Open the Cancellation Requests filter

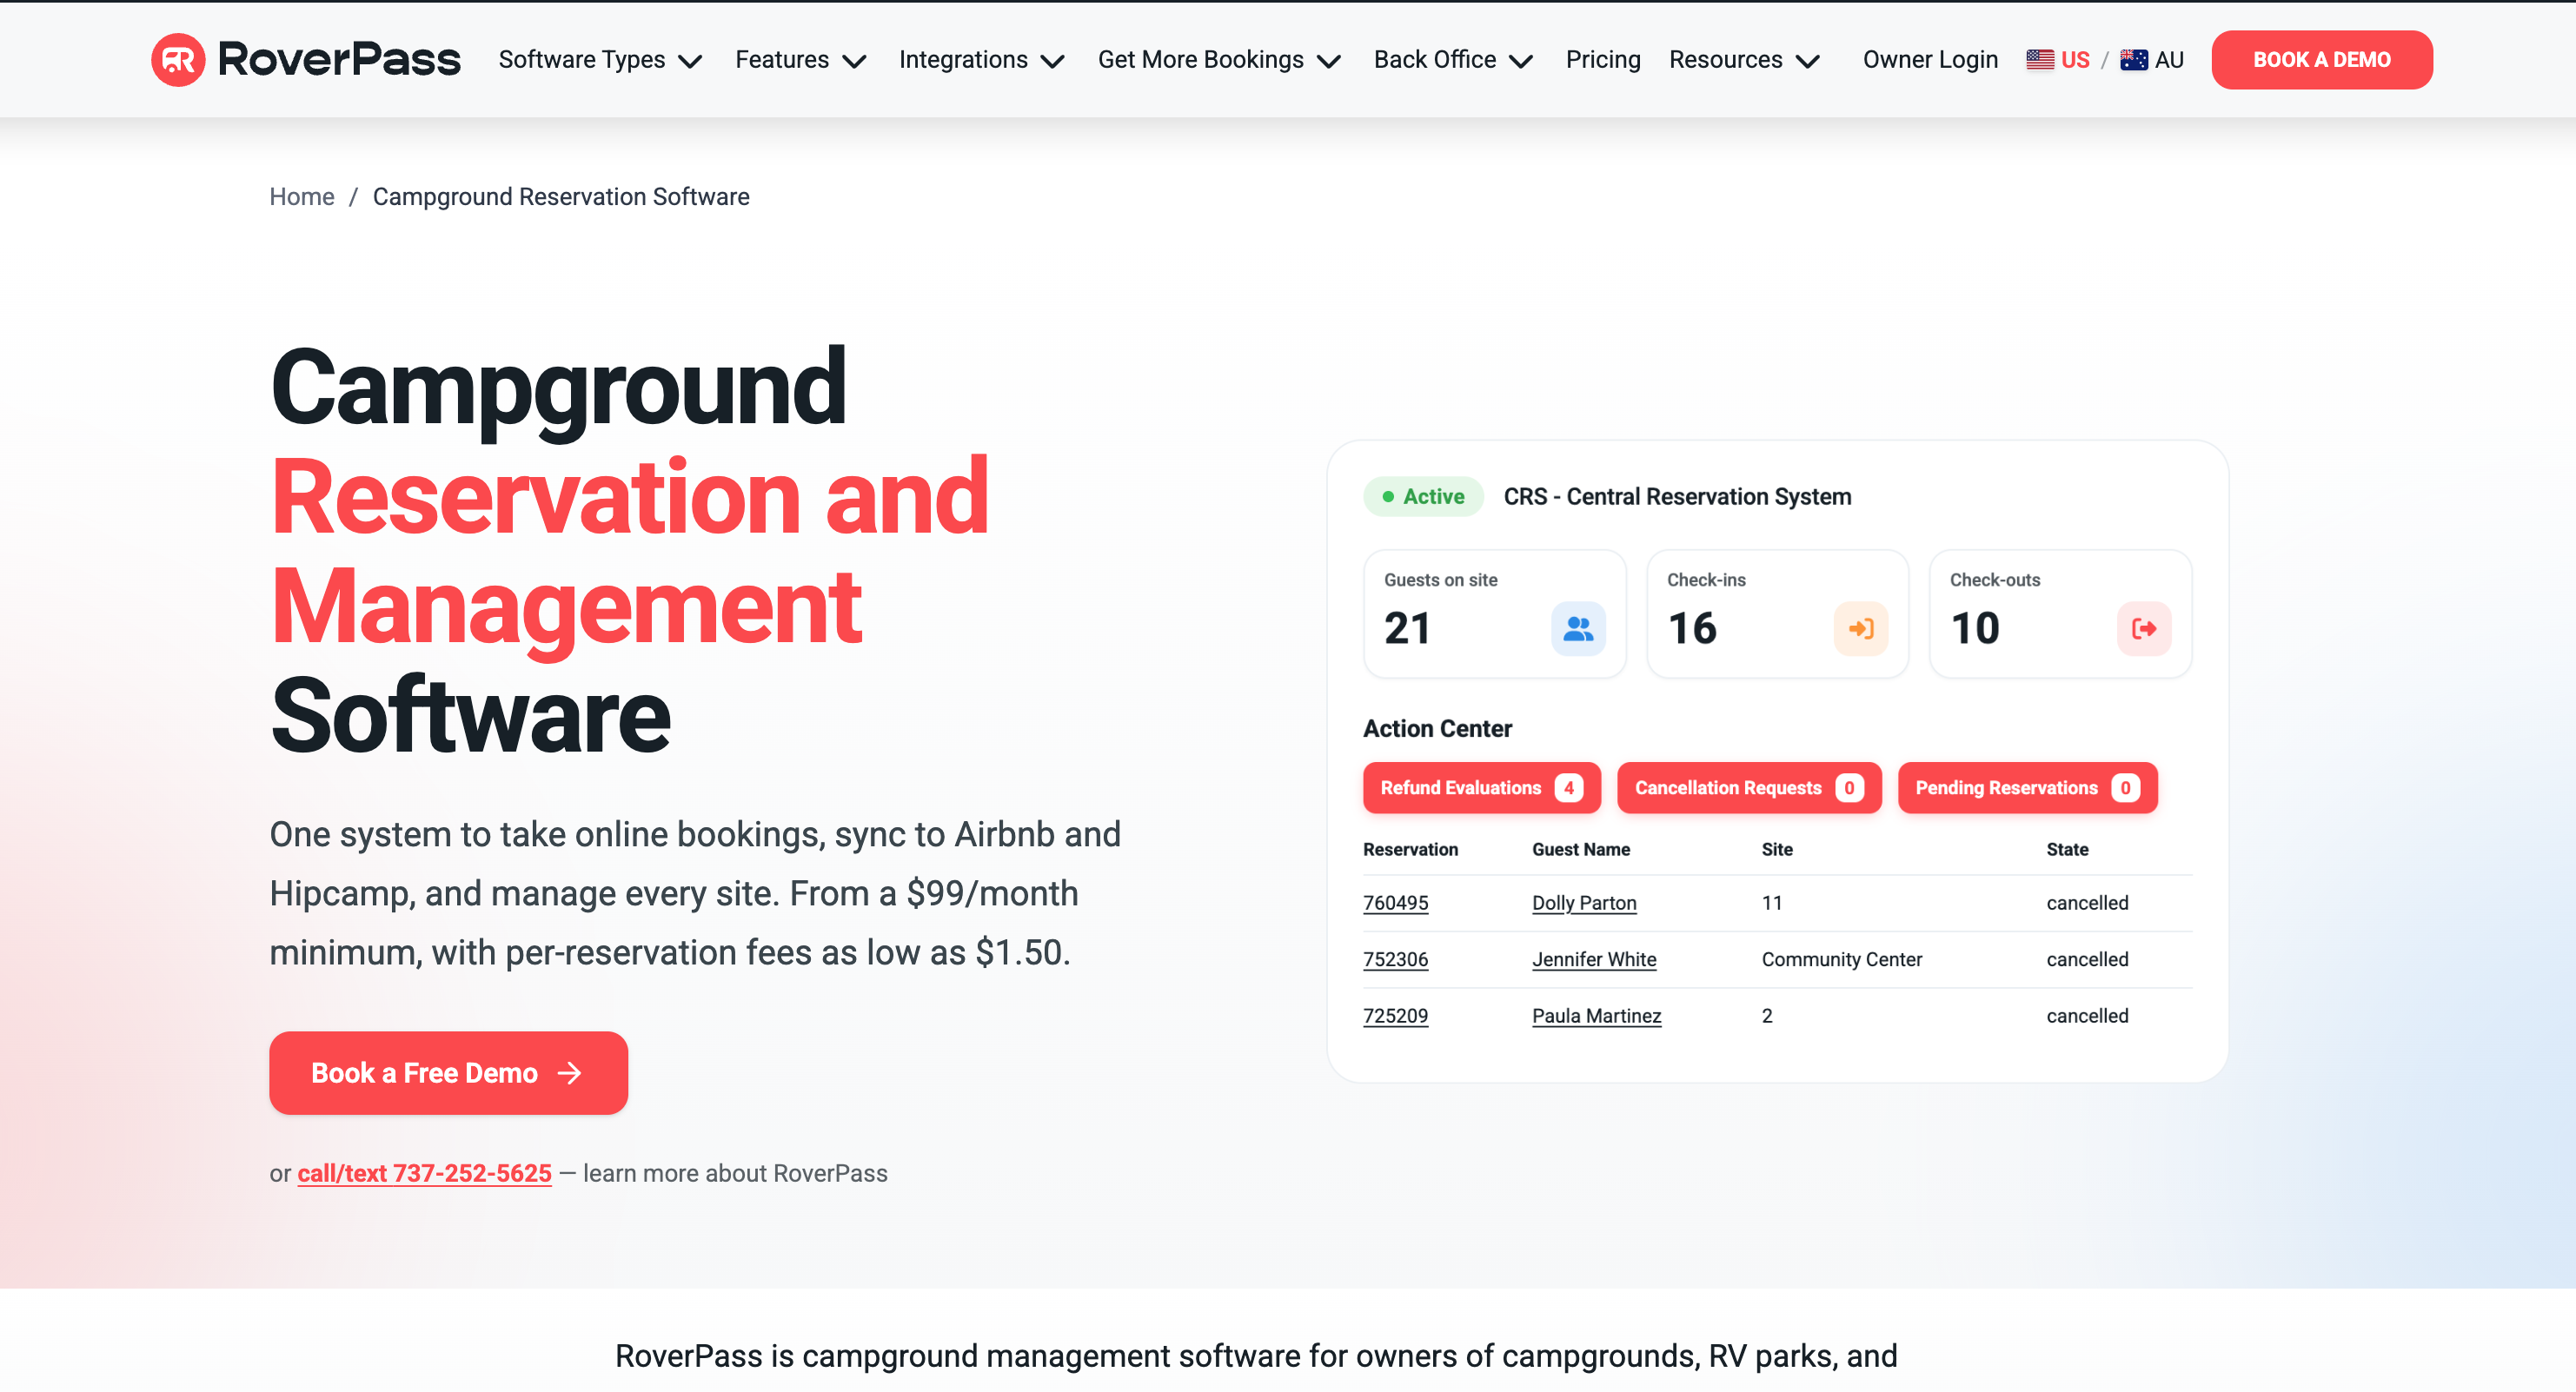(x=1749, y=788)
